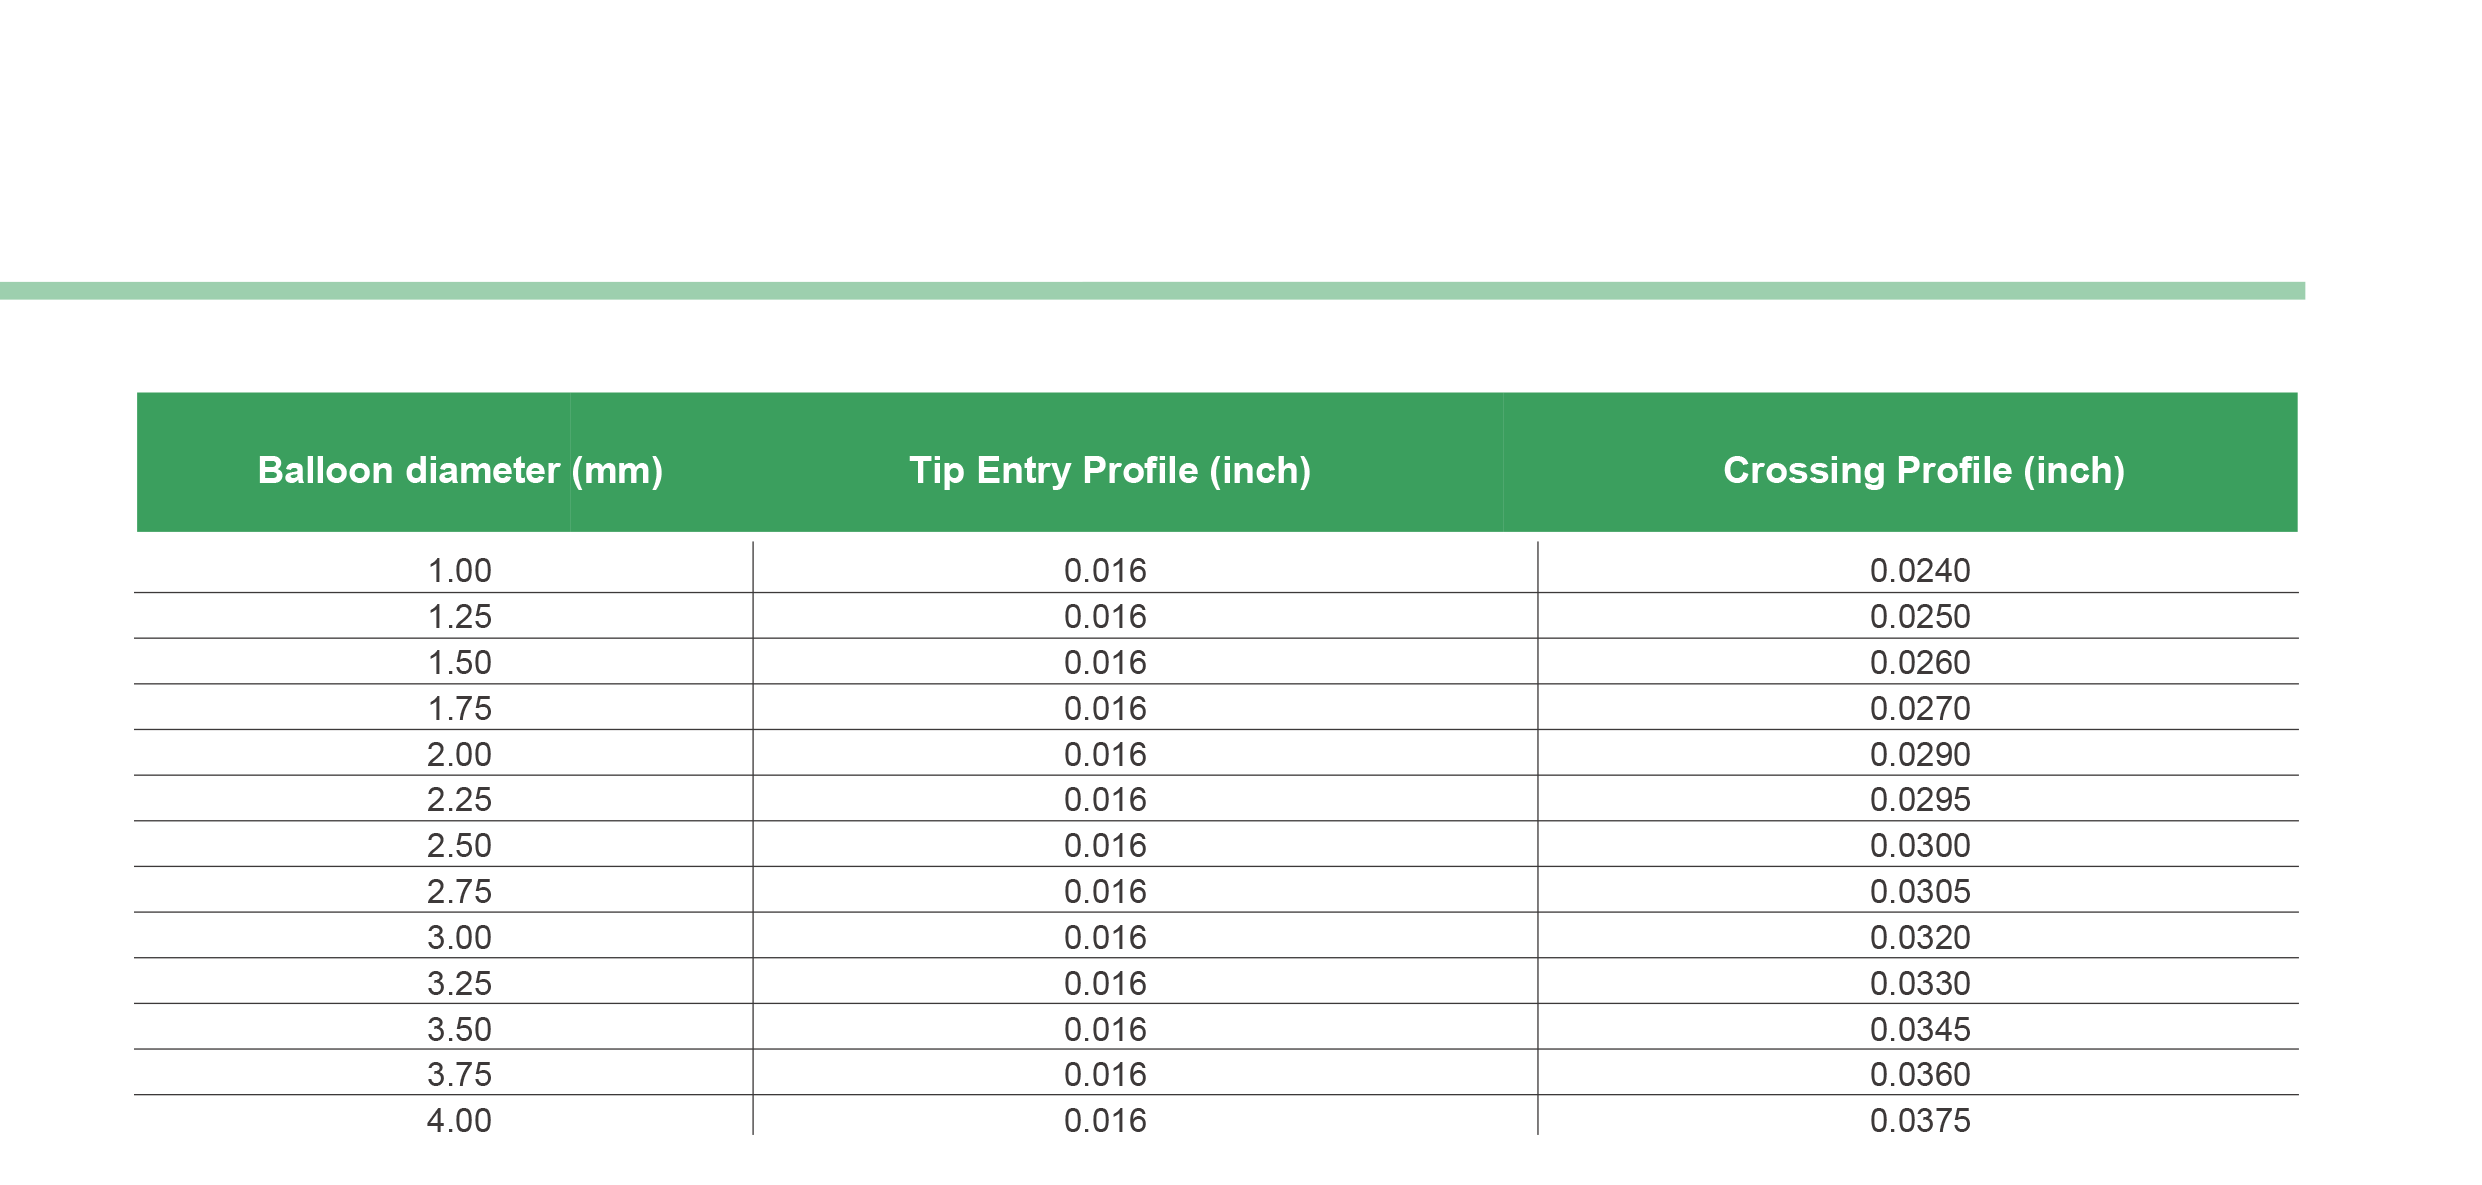Click the 4.00 balloon diameter value
2482x1185 pixels.
point(460,1121)
